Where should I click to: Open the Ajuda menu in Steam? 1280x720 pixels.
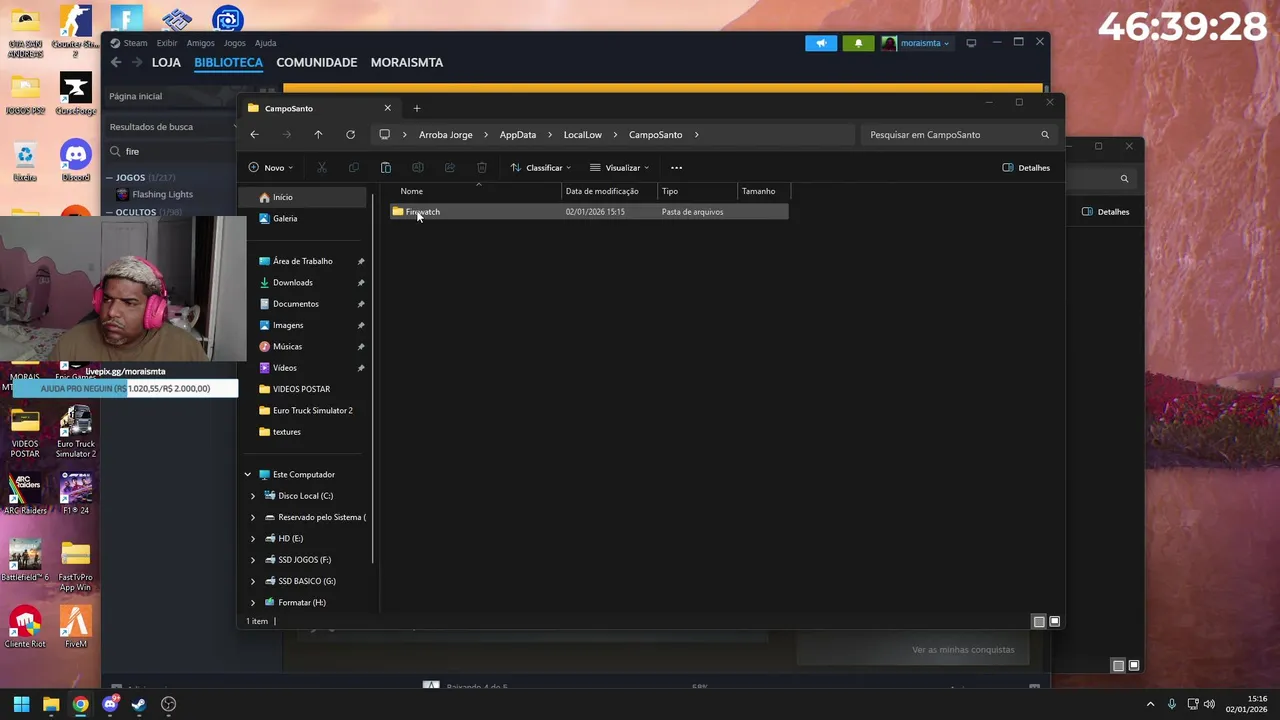click(x=266, y=43)
